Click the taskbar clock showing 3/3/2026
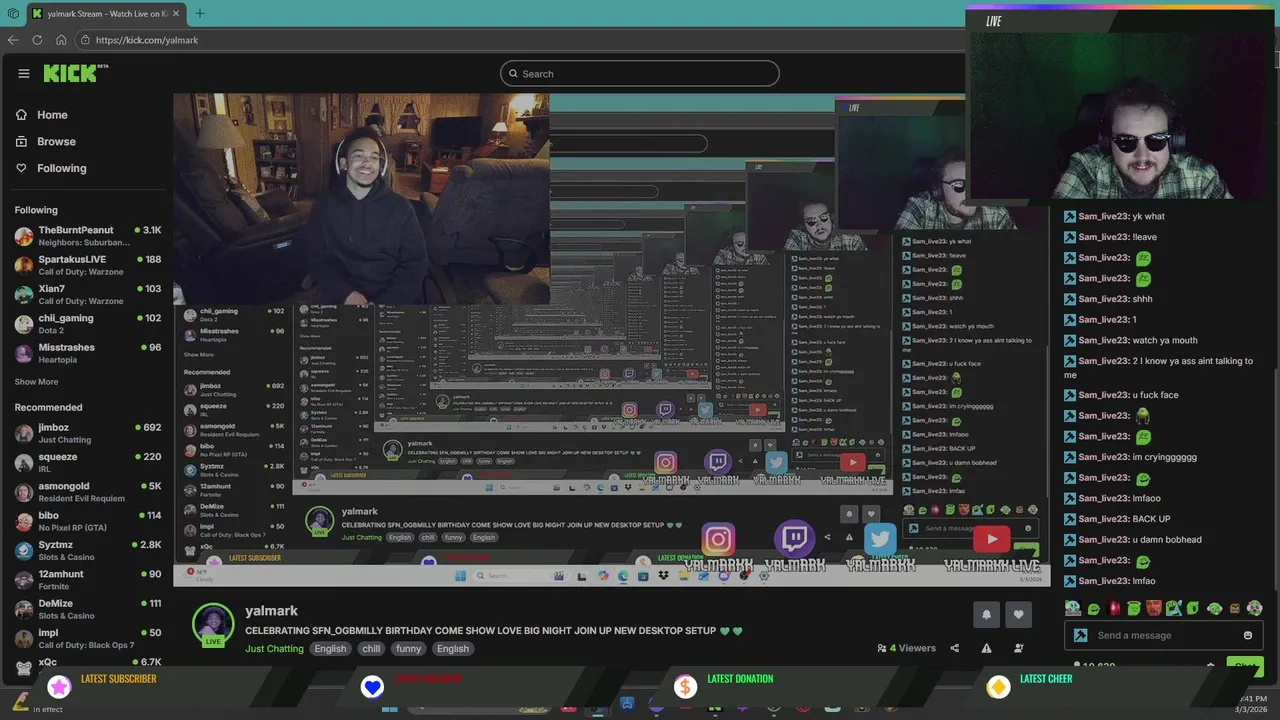Image resolution: width=1280 pixels, height=720 pixels. pos(1253,704)
